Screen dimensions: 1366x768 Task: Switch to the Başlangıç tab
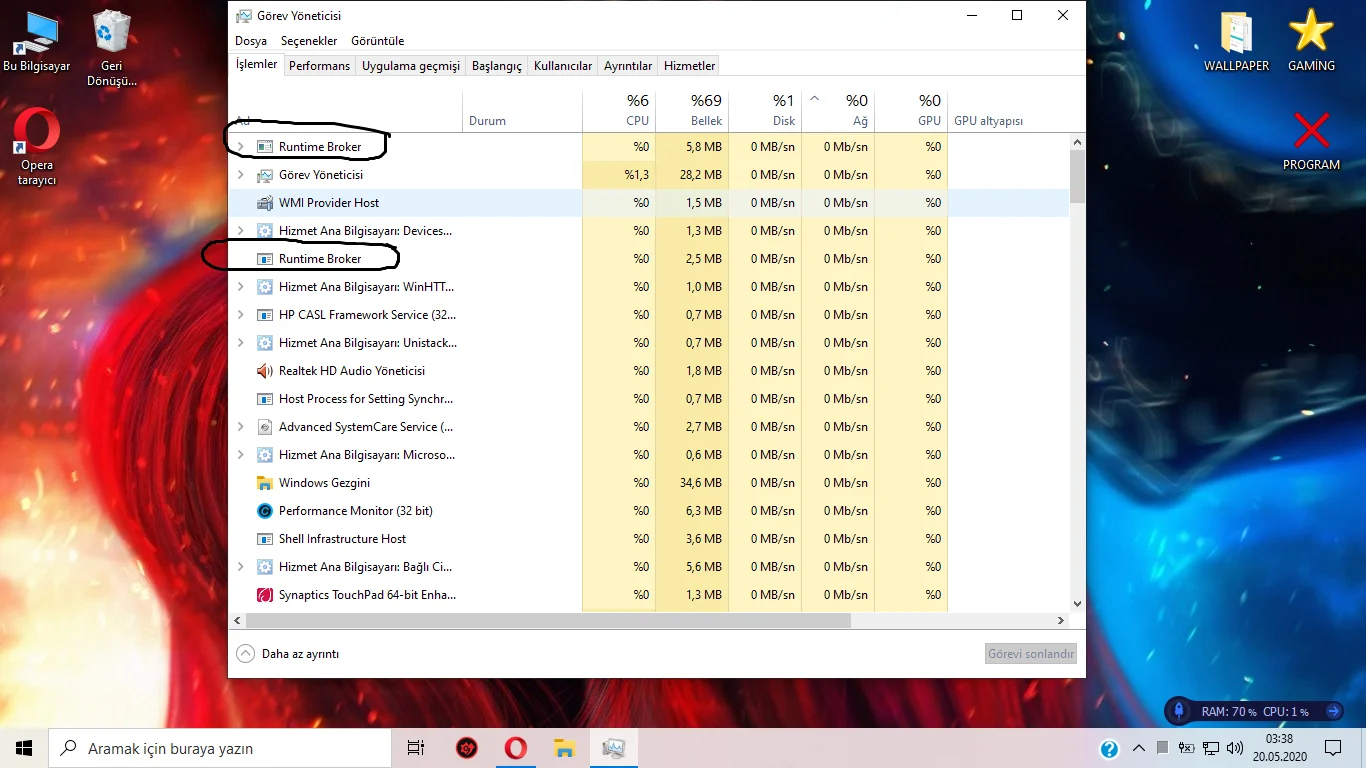[497, 66]
